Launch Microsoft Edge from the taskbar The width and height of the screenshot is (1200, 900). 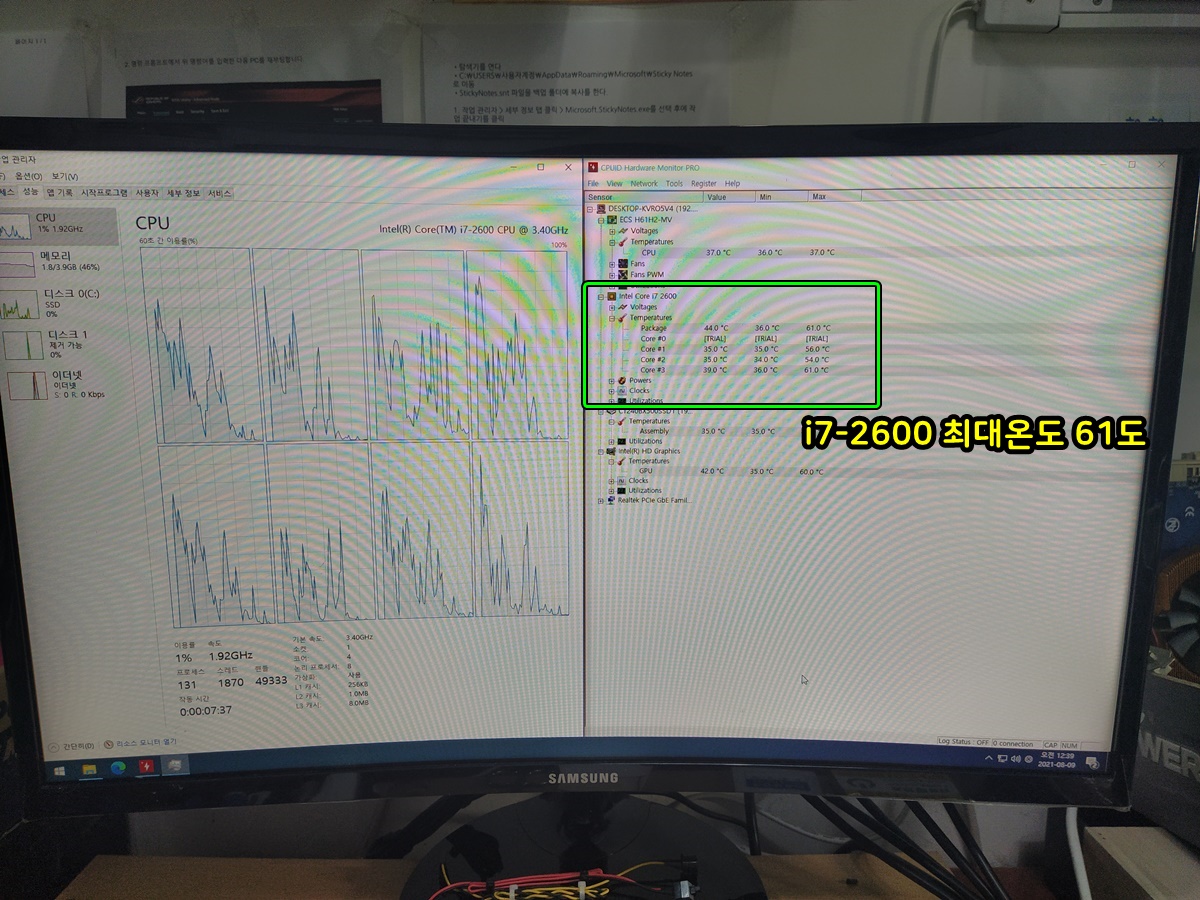point(118,768)
